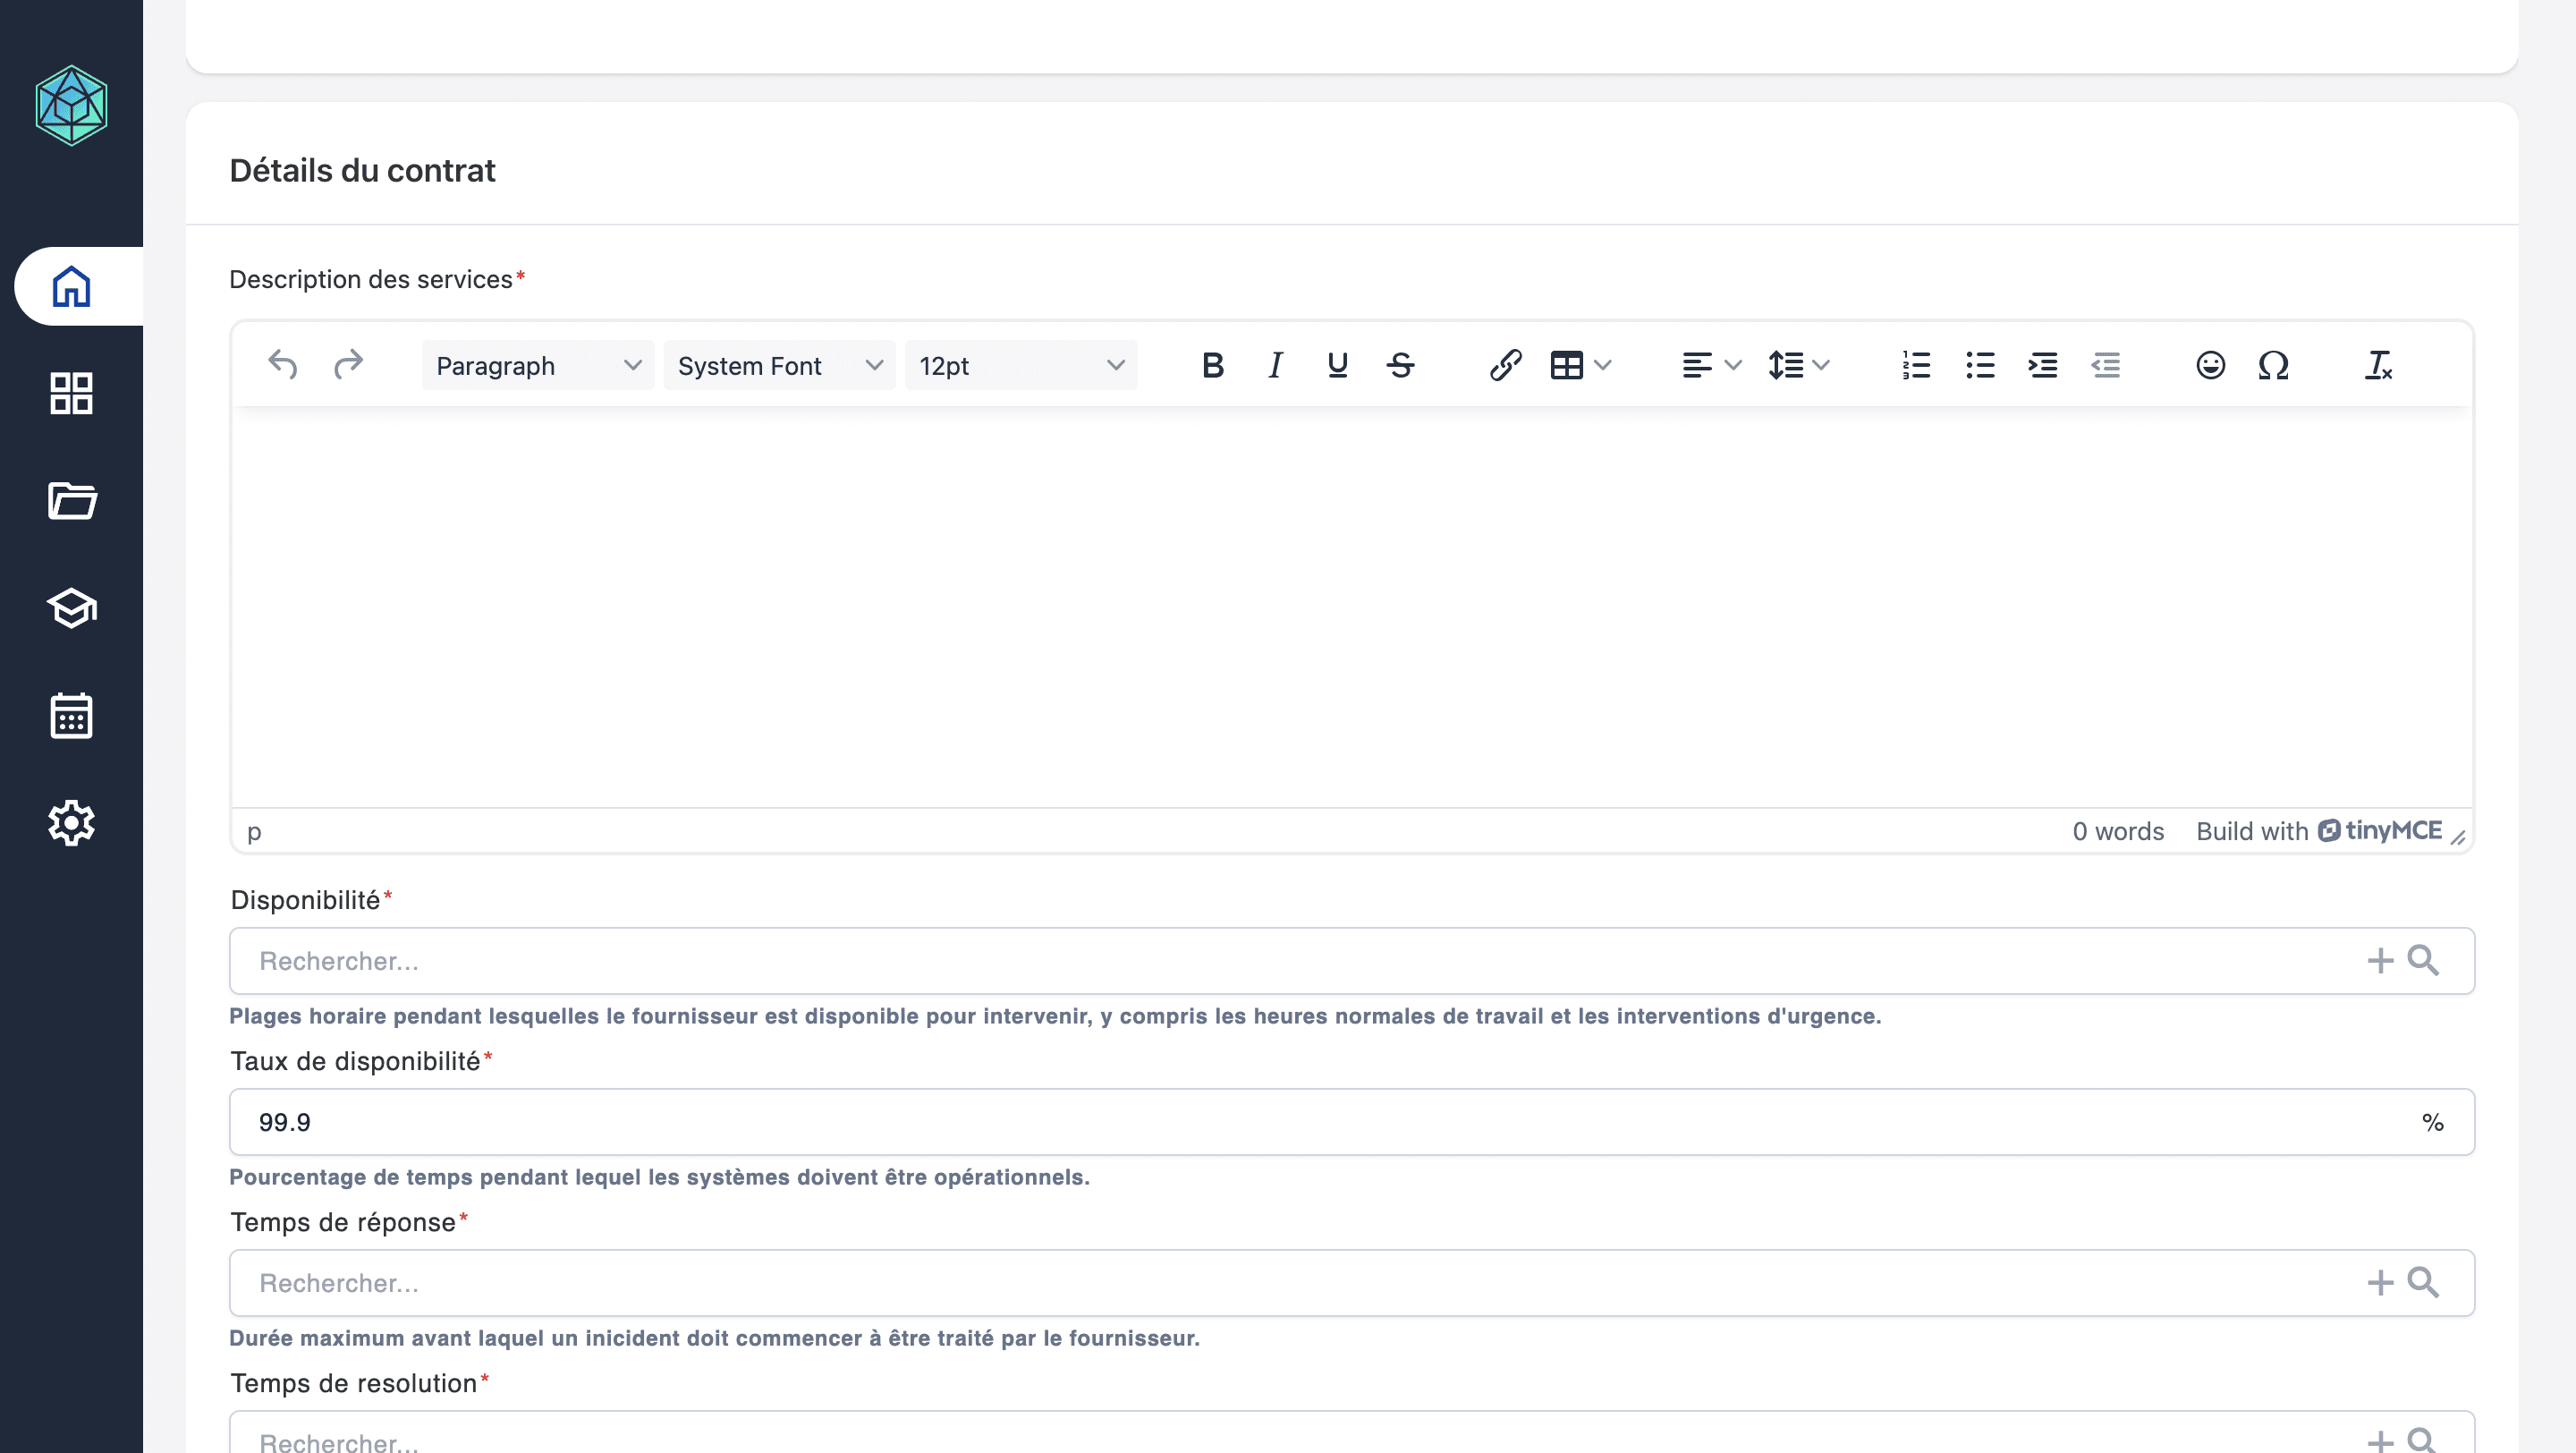Click the Taux de disponibilité input field
The height and width of the screenshot is (1453, 2576).
click(x=1300, y=1122)
